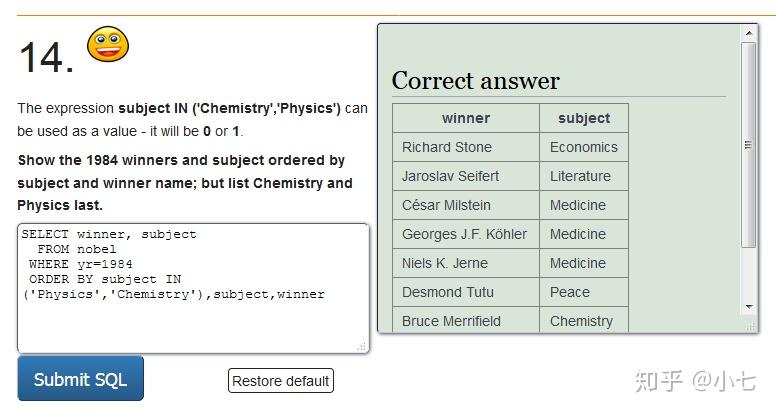The height and width of the screenshot is (412, 776).
Task: Click the results panel scrollbar thumb
Action: tap(749, 145)
